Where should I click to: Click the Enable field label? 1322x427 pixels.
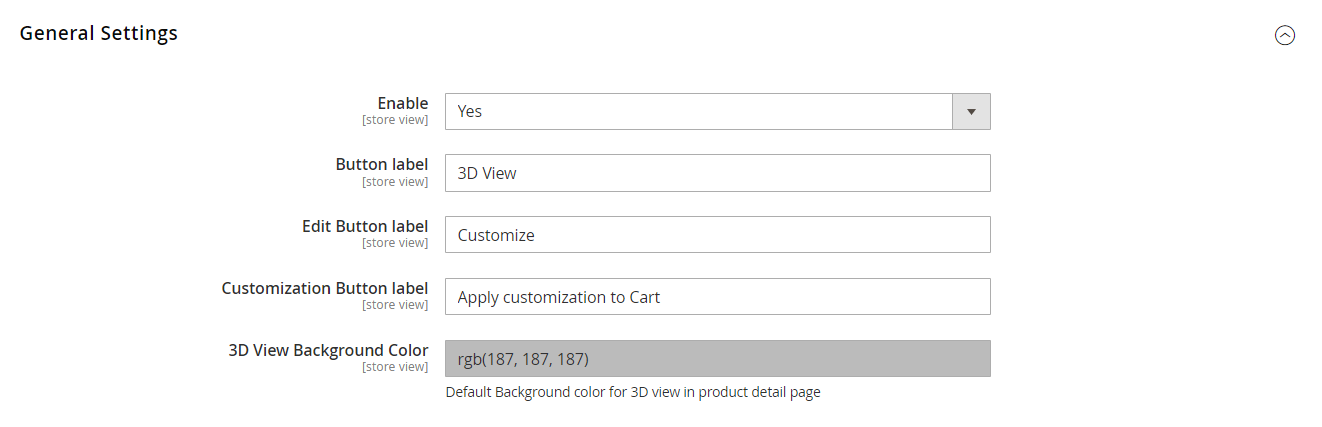(x=402, y=103)
